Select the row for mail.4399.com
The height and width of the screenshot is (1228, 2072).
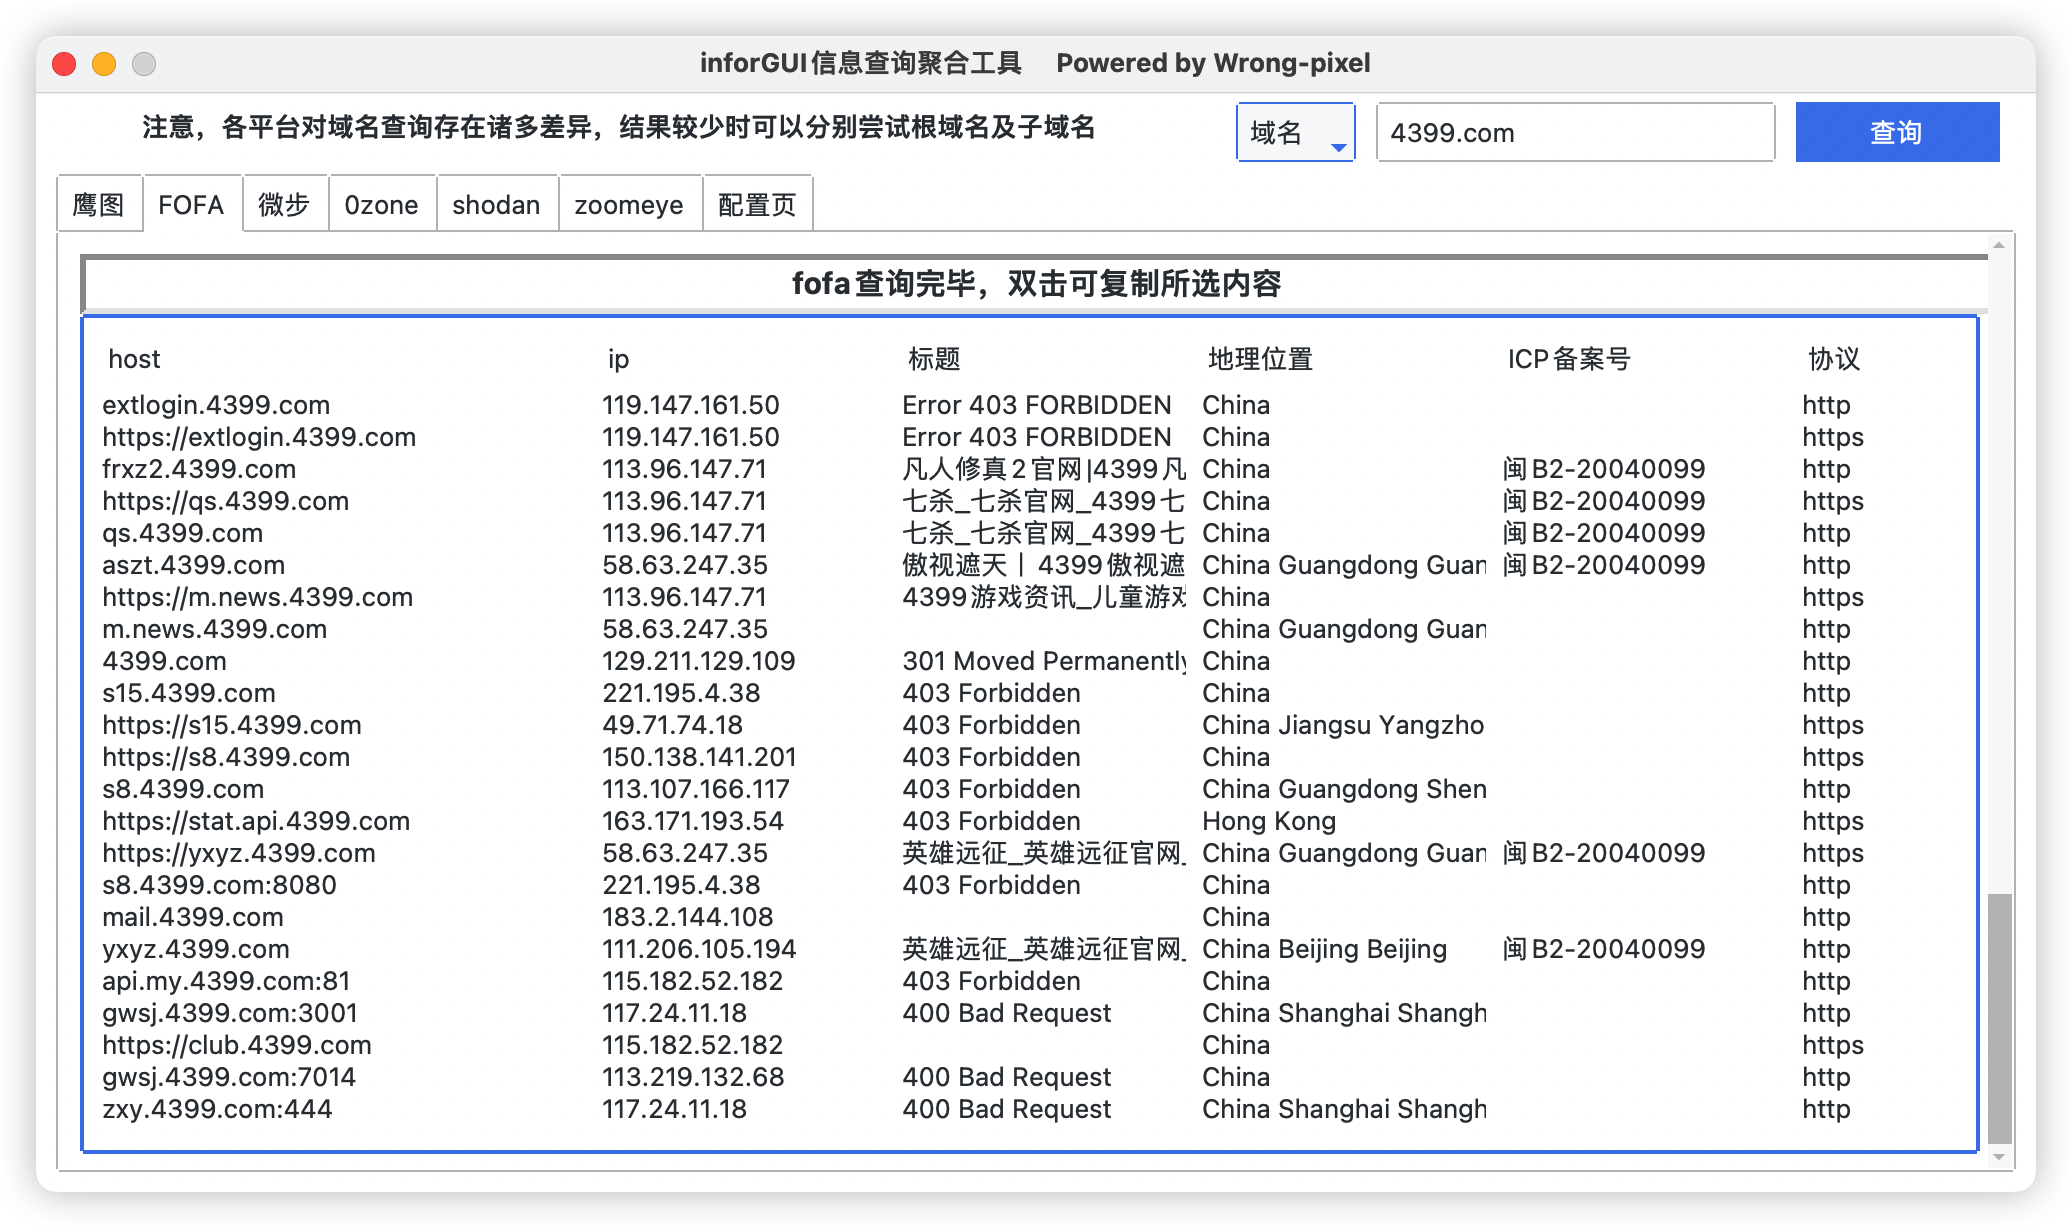click(193, 917)
